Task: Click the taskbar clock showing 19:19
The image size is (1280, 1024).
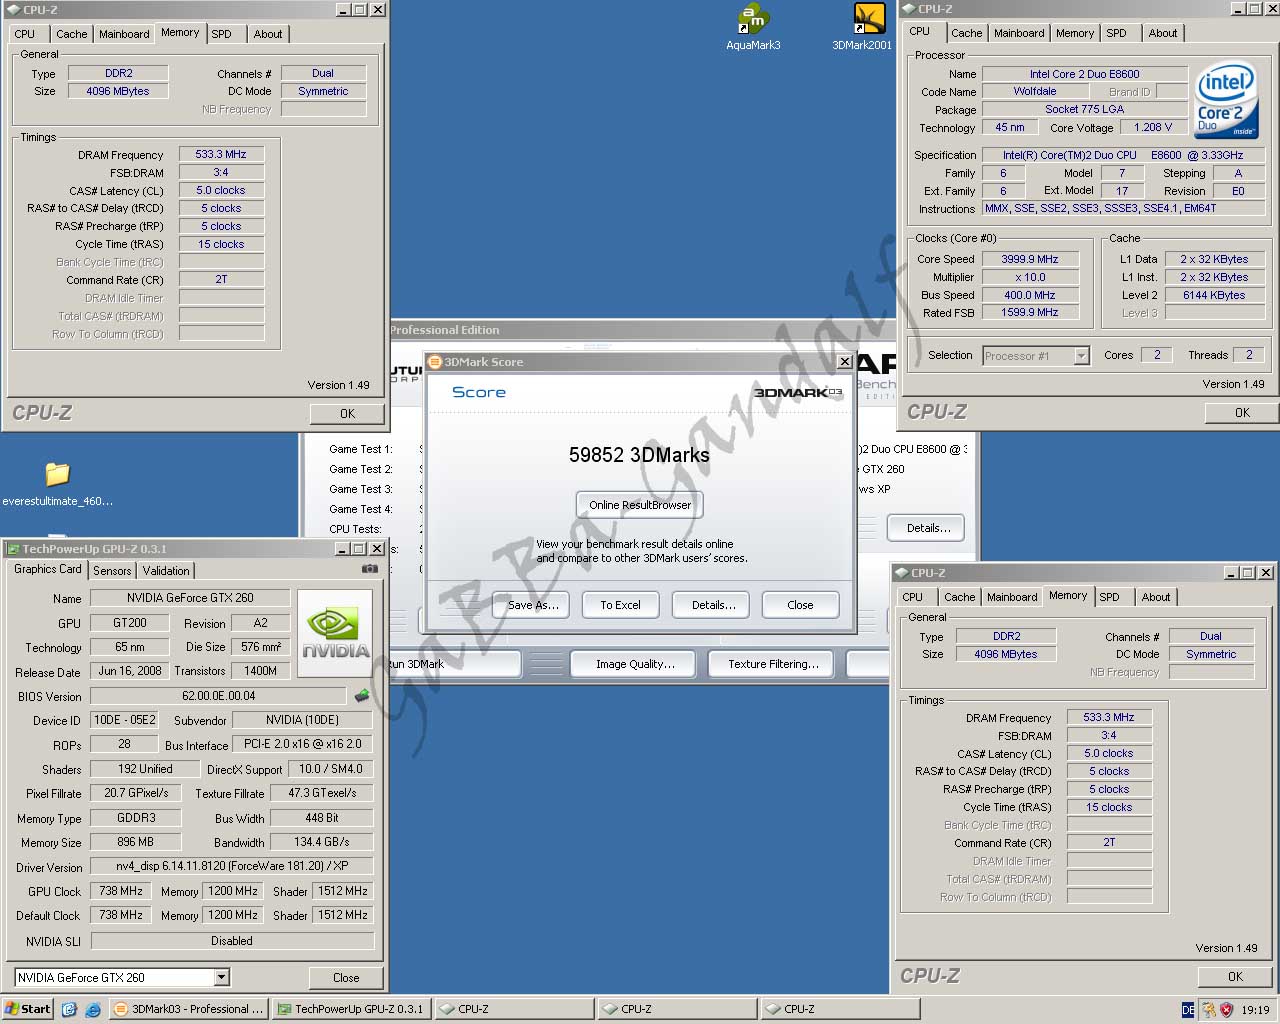Action: [1255, 1010]
